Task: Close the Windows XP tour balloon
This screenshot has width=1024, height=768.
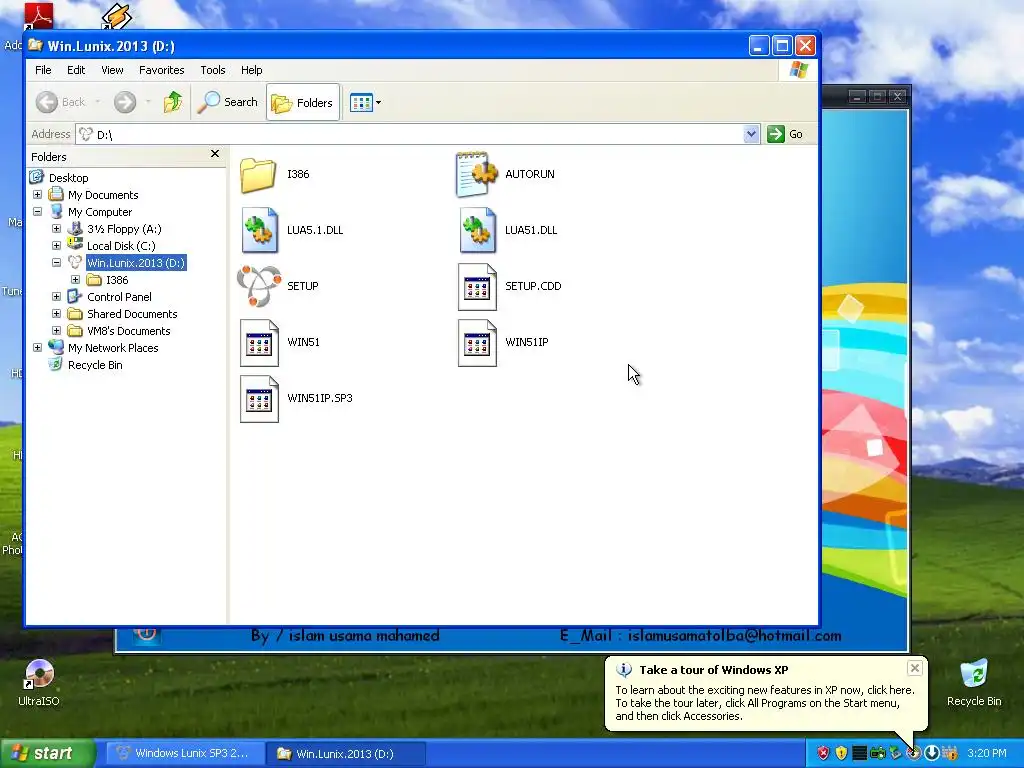Action: coord(914,668)
